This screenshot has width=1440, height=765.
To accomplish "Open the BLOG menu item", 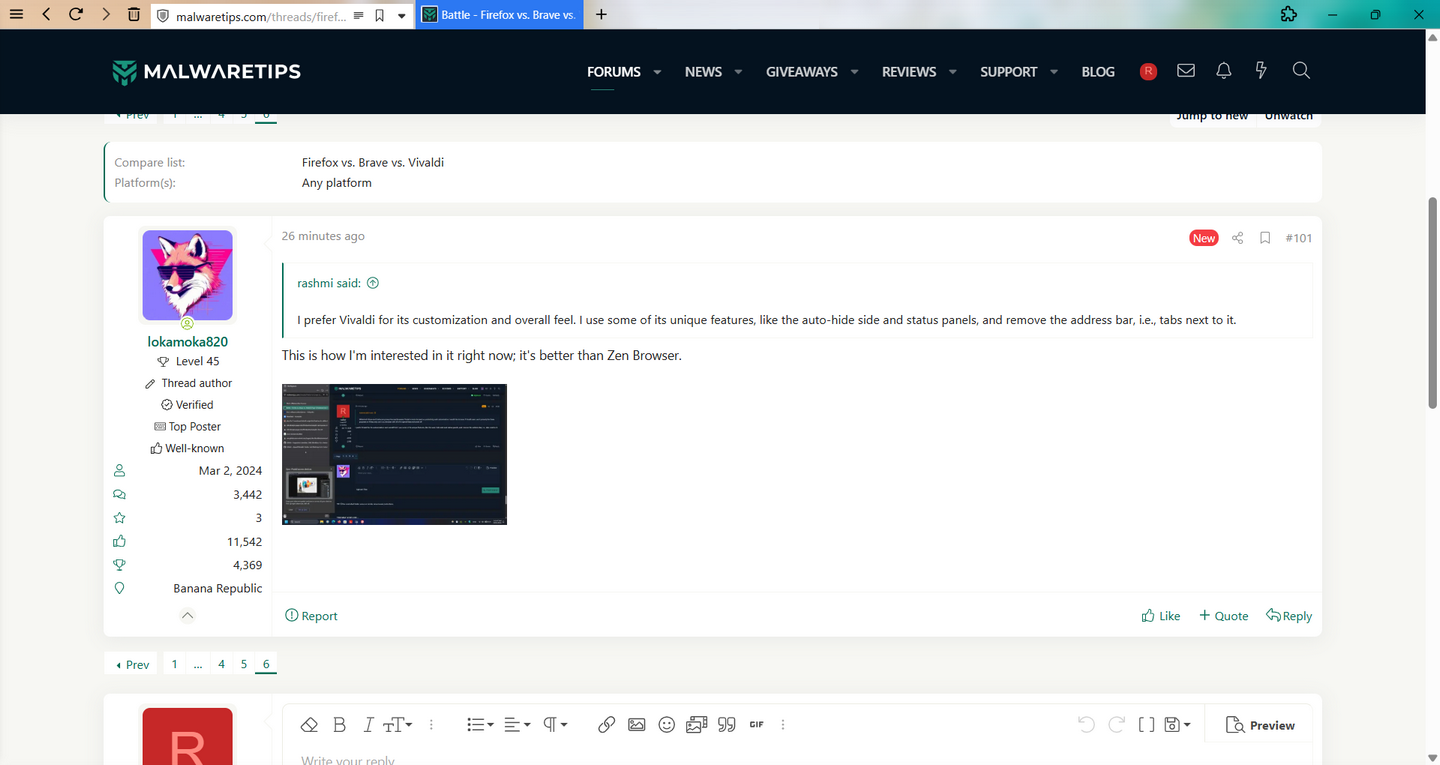I will tap(1098, 72).
